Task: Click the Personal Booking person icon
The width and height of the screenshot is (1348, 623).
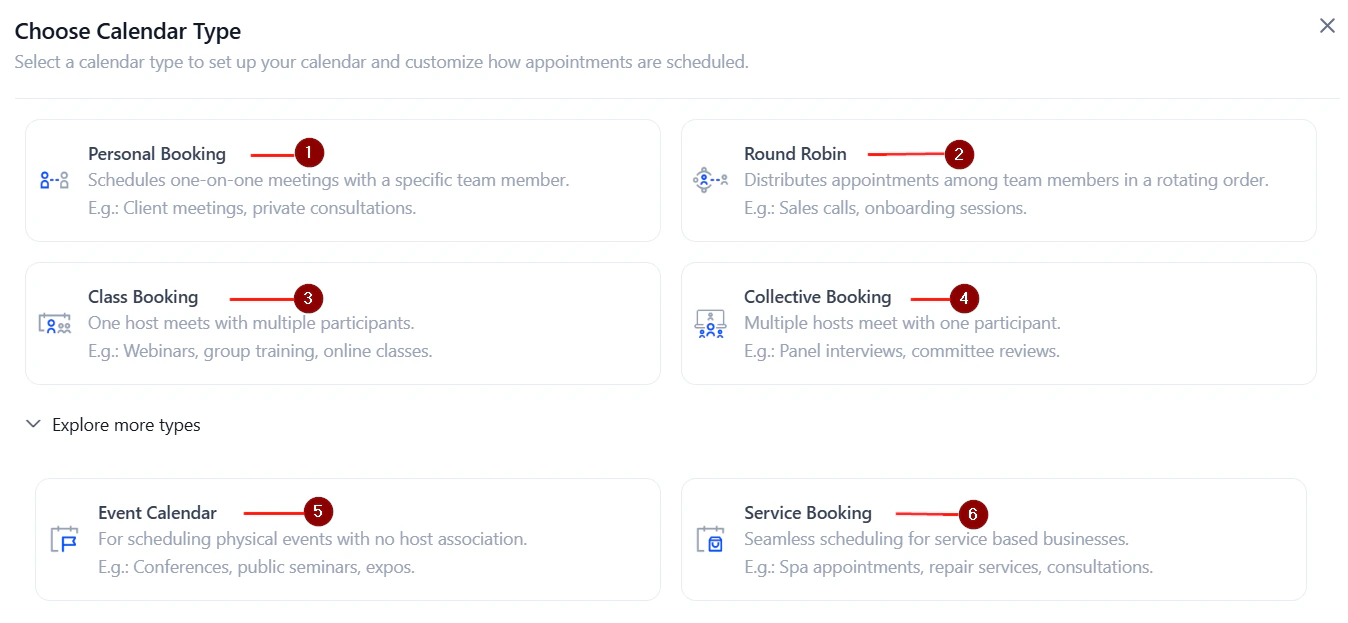Action: point(54,180)
